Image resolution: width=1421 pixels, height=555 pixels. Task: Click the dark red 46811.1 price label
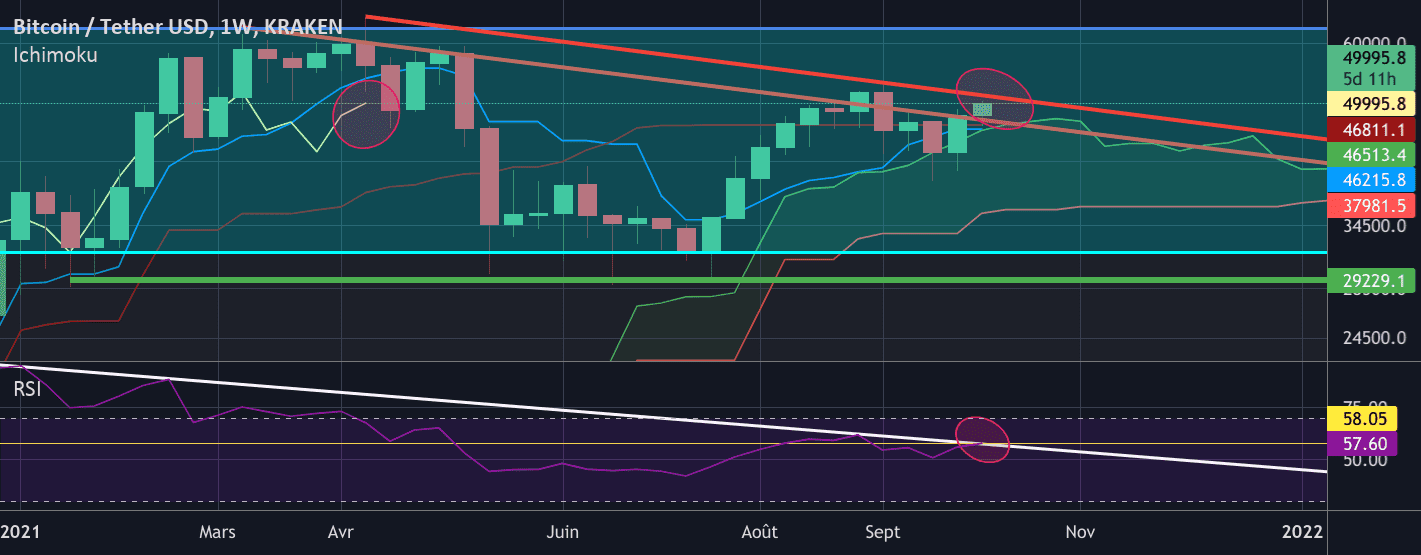1372,130
